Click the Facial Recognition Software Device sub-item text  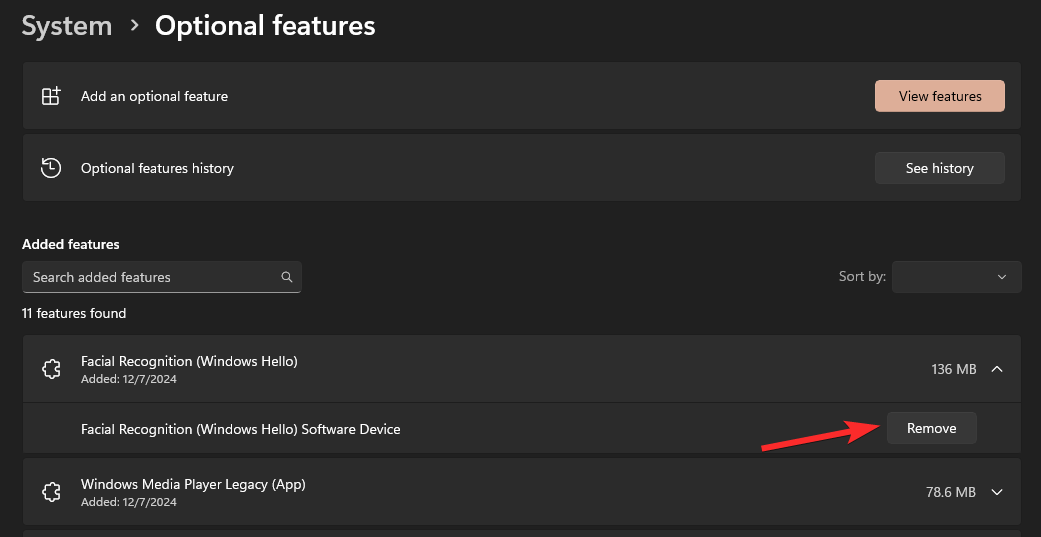[x=240, y=429]
